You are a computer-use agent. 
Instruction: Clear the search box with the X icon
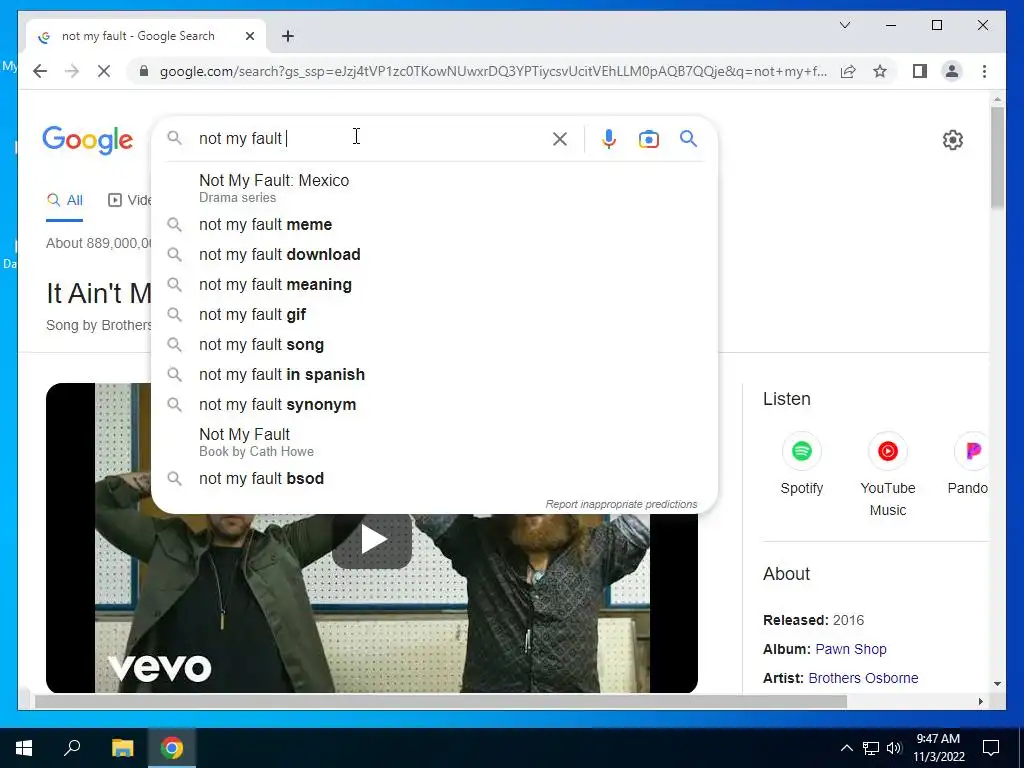tap(560, 139)
